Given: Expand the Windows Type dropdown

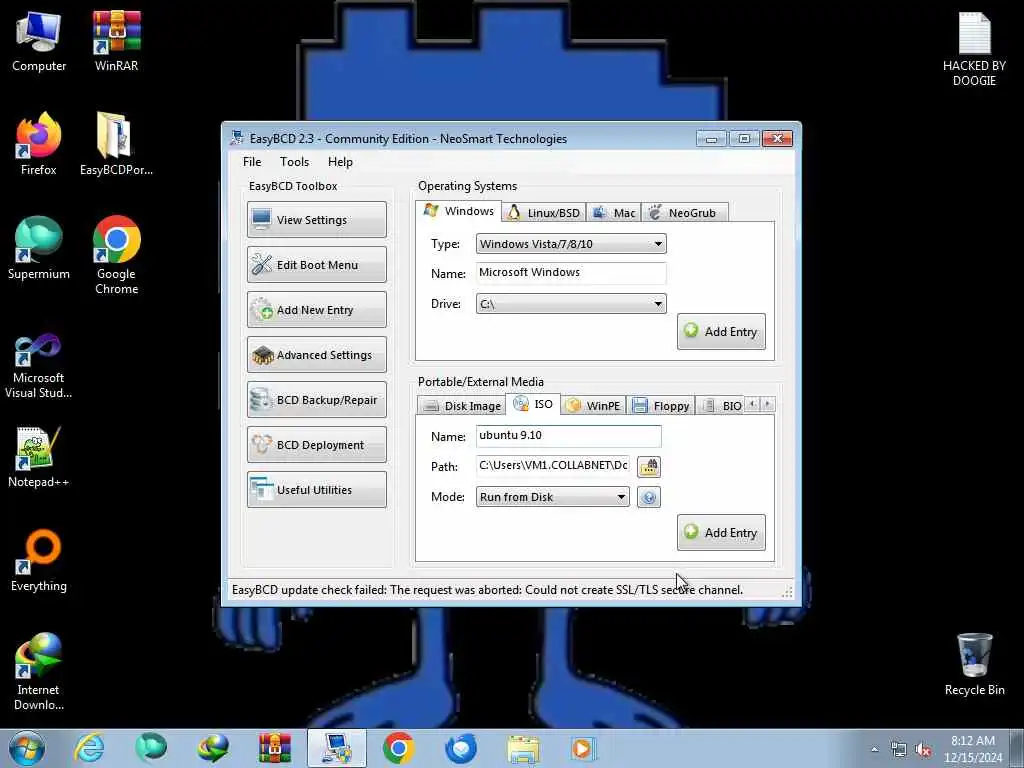Looking at the screenshot, I should coord(571,244).
